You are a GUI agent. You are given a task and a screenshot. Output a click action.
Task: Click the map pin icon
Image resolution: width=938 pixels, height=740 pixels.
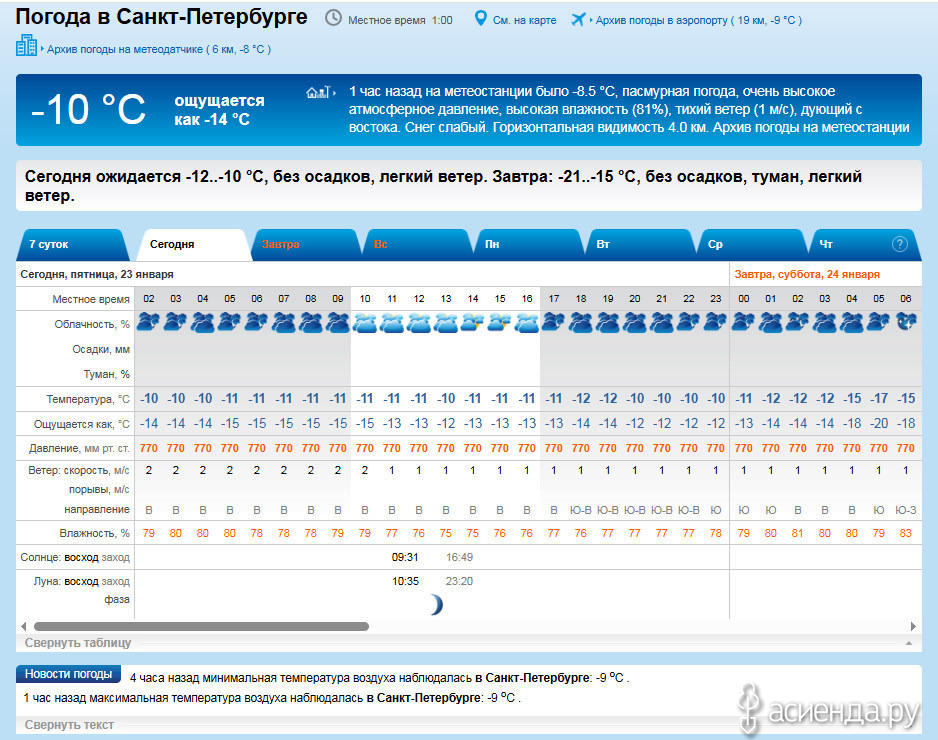coord(480,19)
